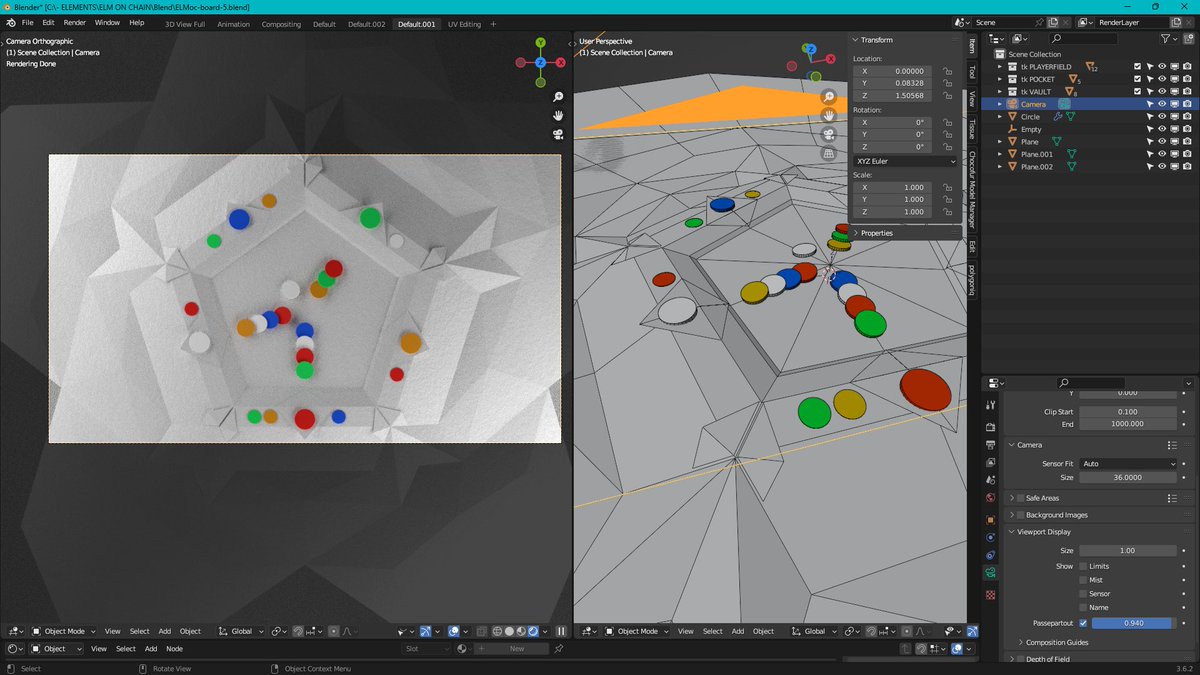Expand the Safe Areas panel

[1011, 498]
